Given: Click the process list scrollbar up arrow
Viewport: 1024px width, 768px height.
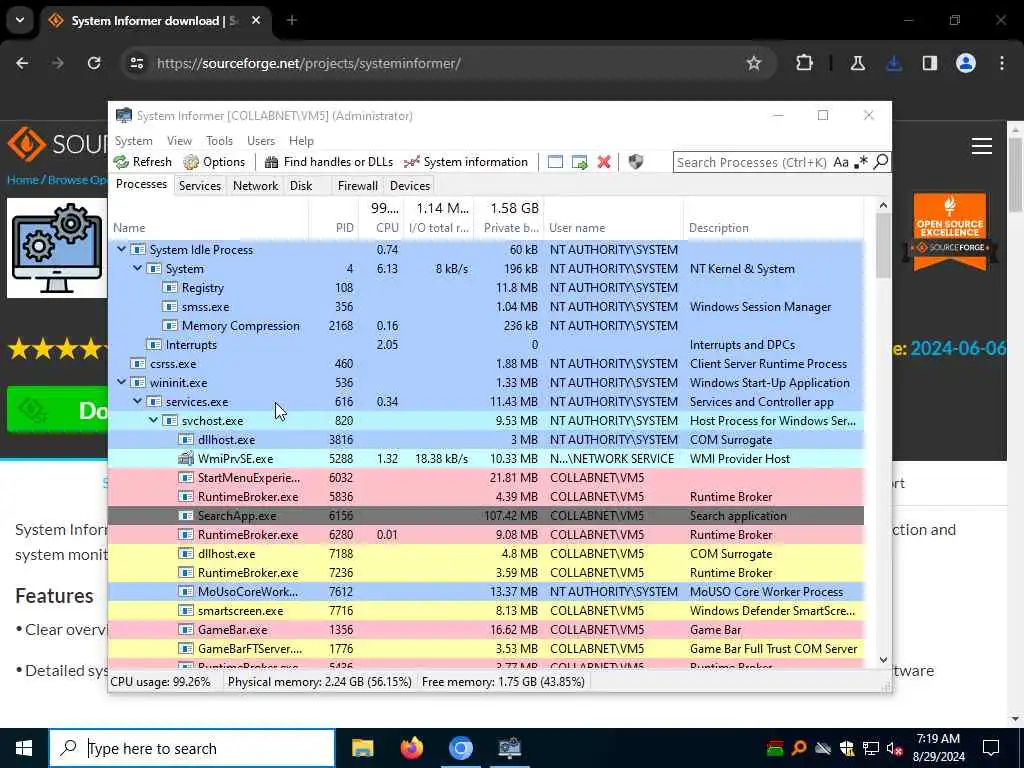Looking at the screenshot, I should (x=883, y=206).
